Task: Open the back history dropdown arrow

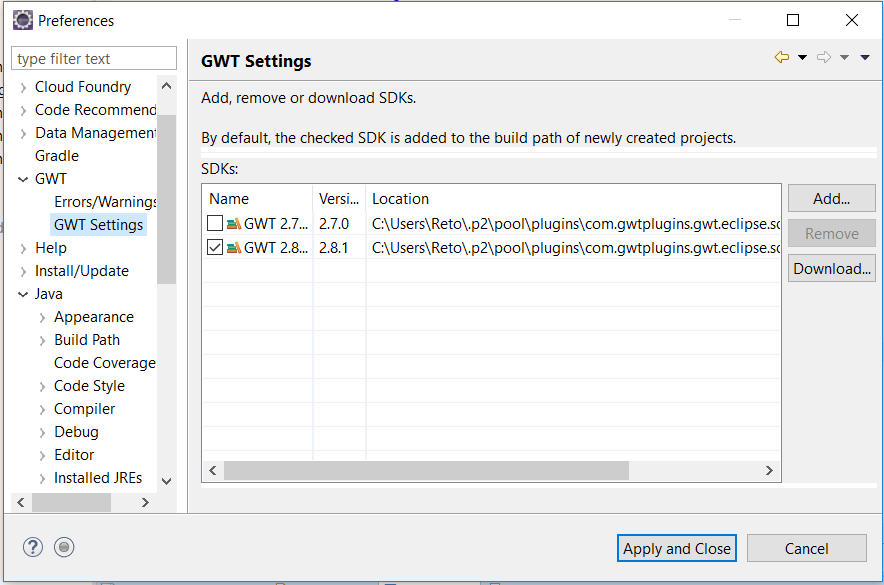Action: point(802,58)
